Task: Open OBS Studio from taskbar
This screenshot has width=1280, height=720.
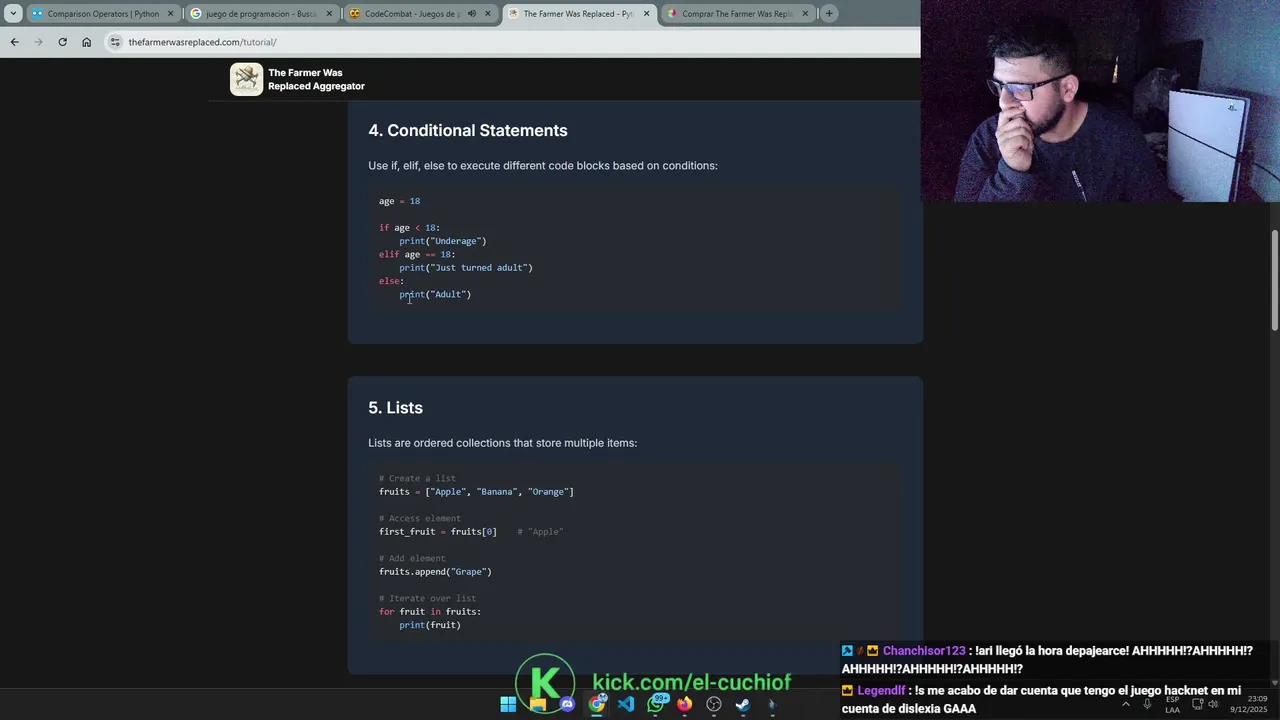Action: tap(714, 704)
